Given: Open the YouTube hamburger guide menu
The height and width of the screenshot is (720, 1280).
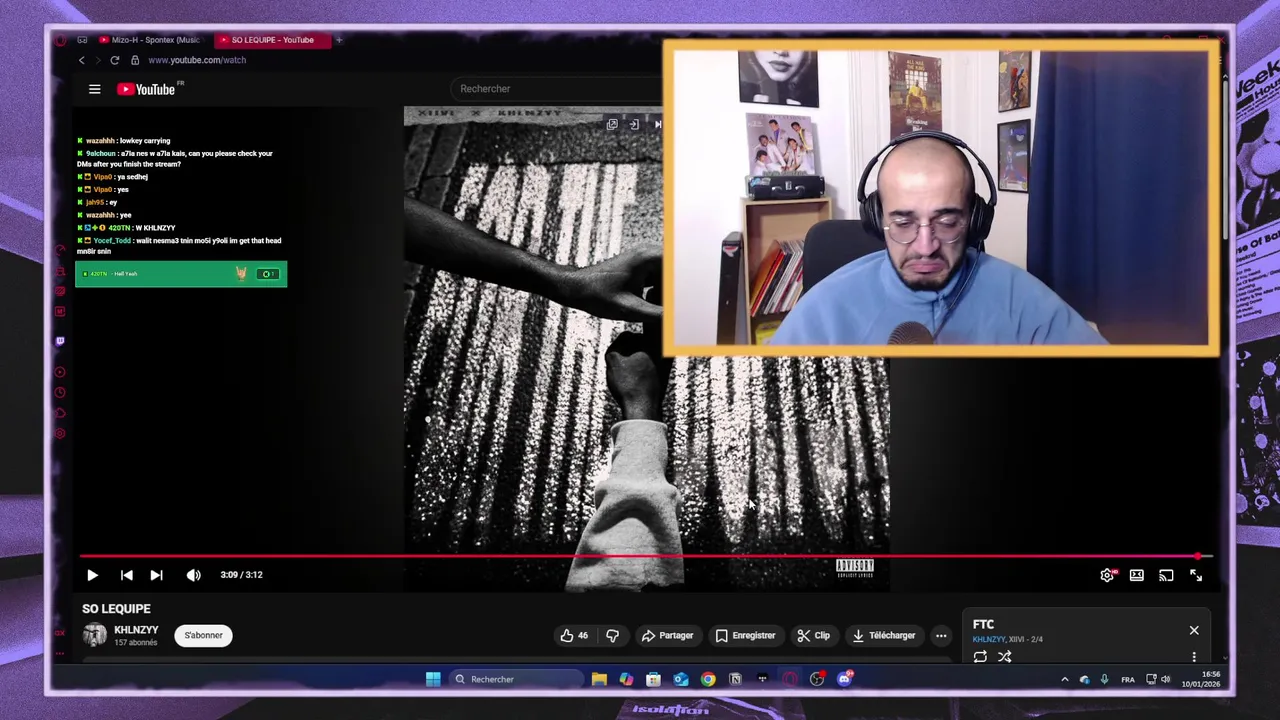Looking at the screenshot, I should point(95,89).
